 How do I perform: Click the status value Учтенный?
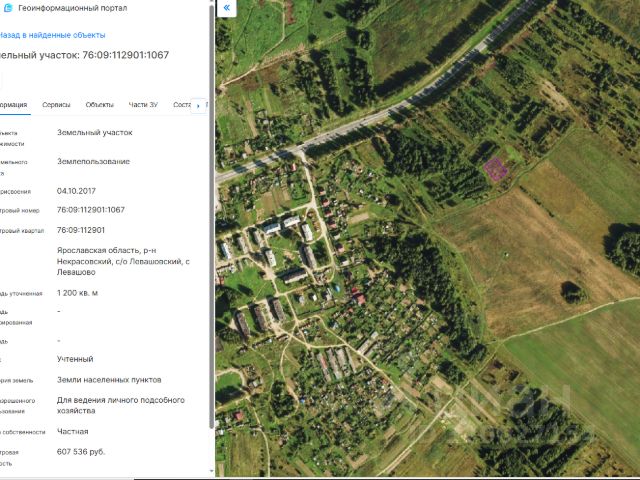pyautogui.click(x=75, y=359)
